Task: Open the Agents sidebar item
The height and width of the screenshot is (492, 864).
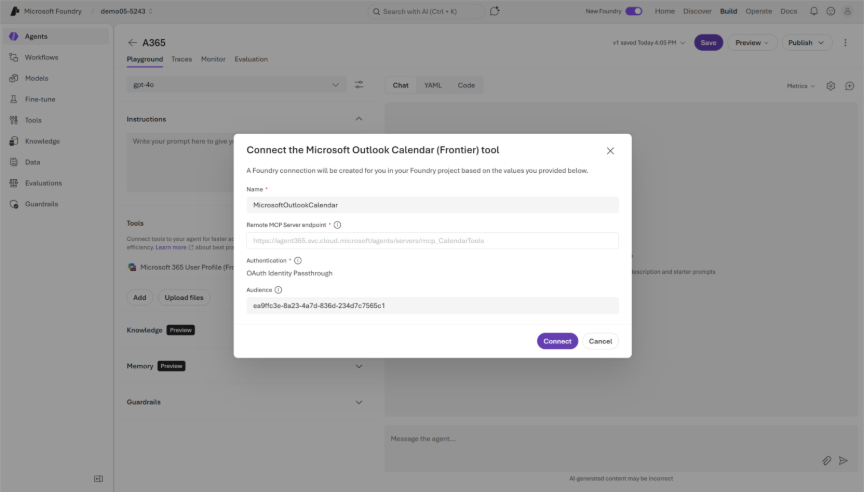Action: [x=55, y=36]
